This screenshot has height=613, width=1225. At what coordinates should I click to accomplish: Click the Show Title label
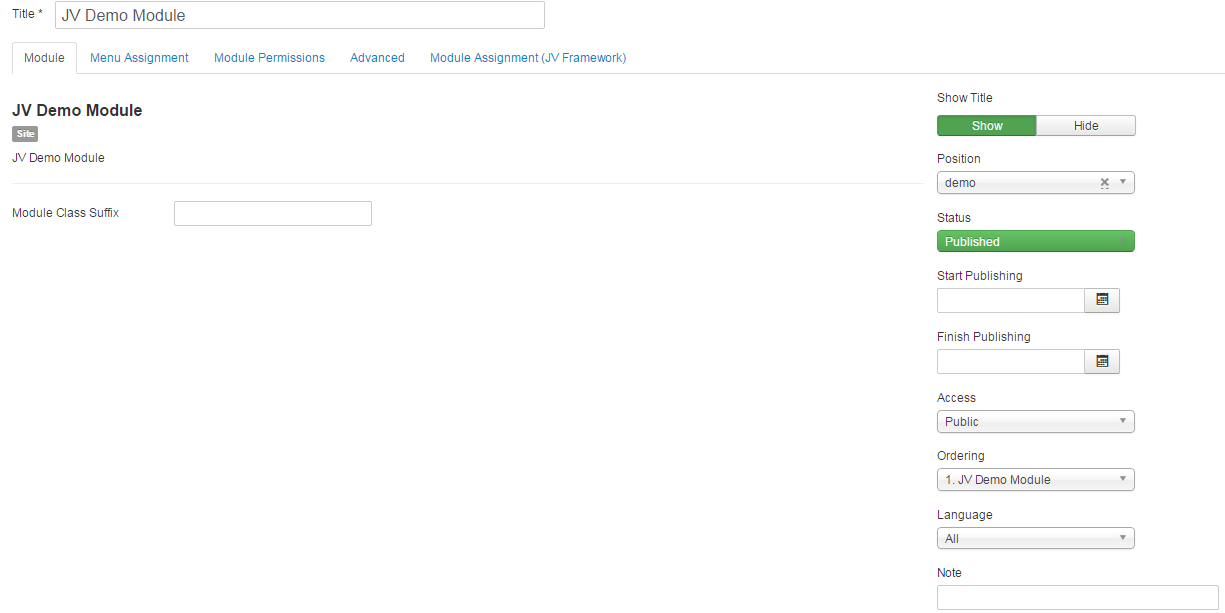point(965,98)
